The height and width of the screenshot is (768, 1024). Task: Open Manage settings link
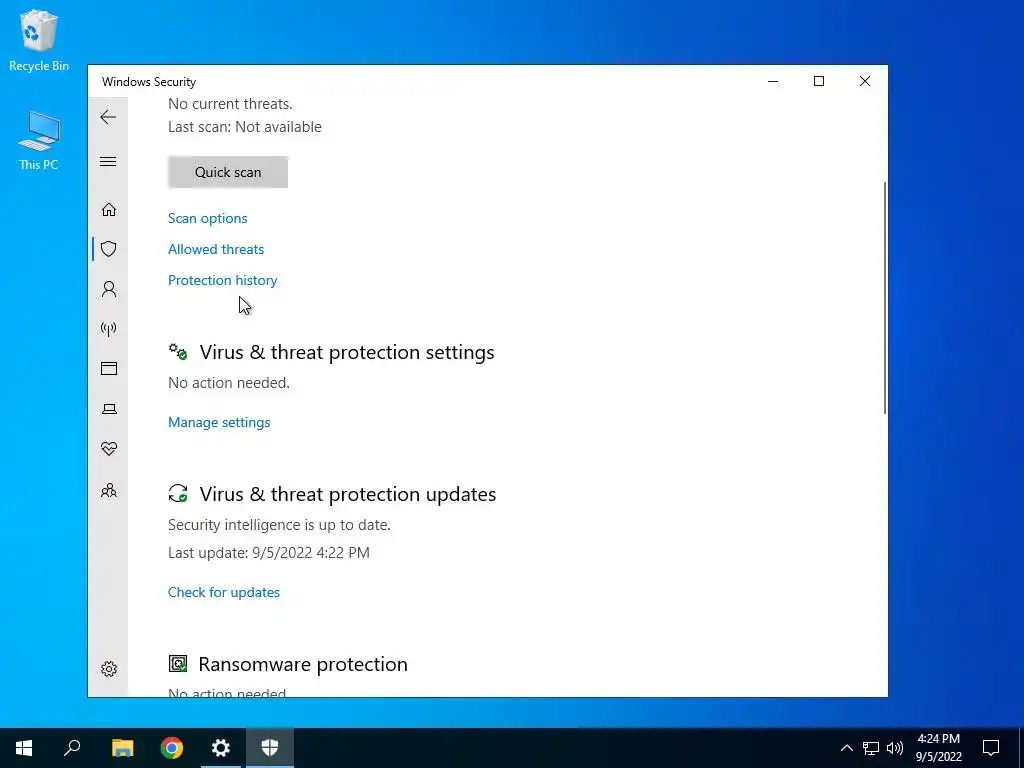219,422
